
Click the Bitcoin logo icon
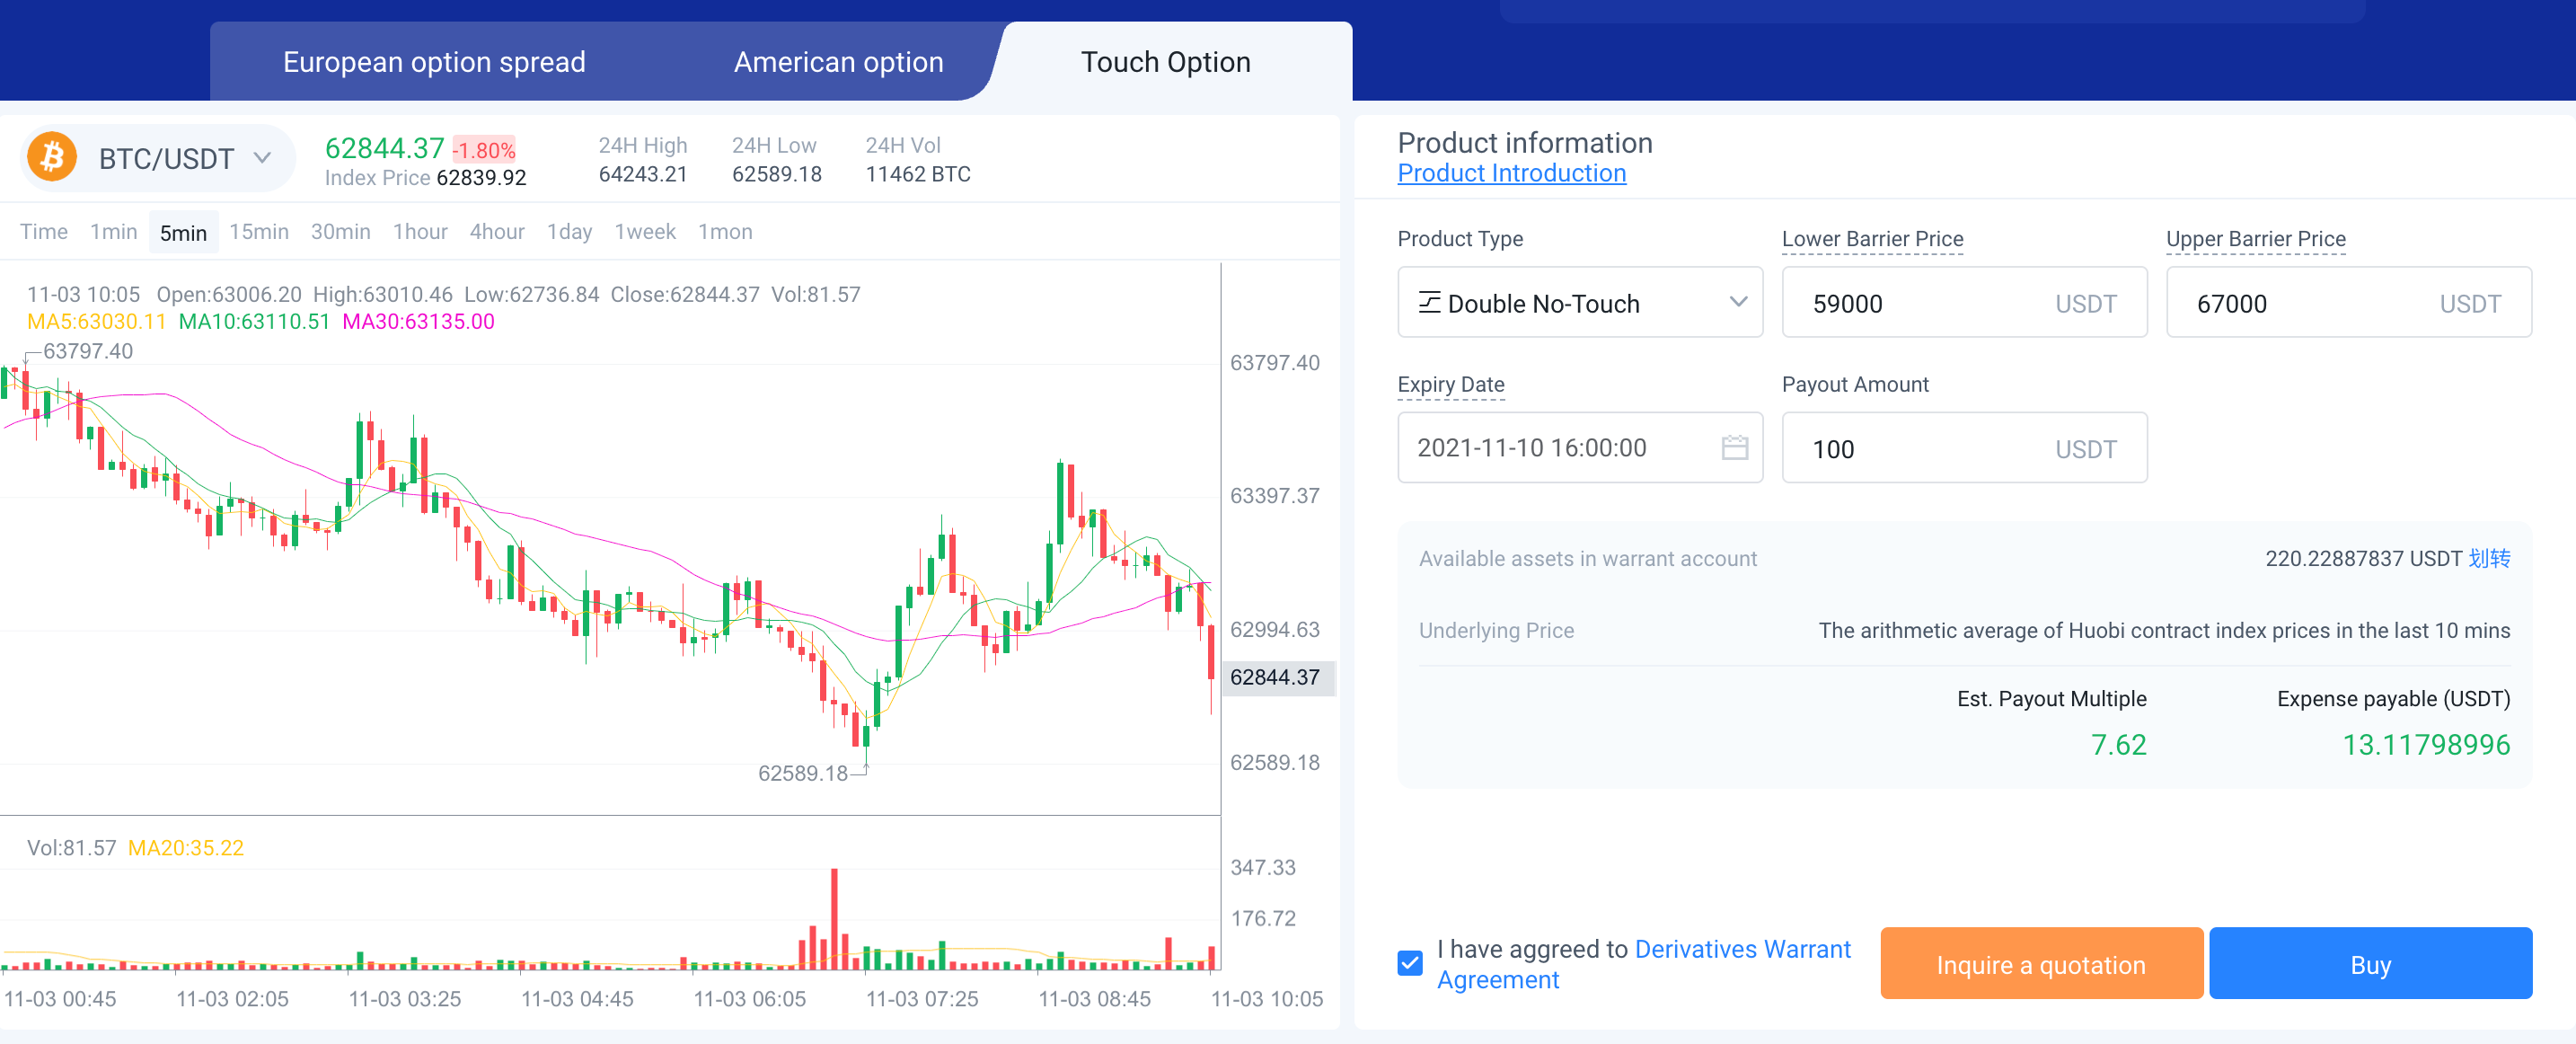[x=52, y=157]
